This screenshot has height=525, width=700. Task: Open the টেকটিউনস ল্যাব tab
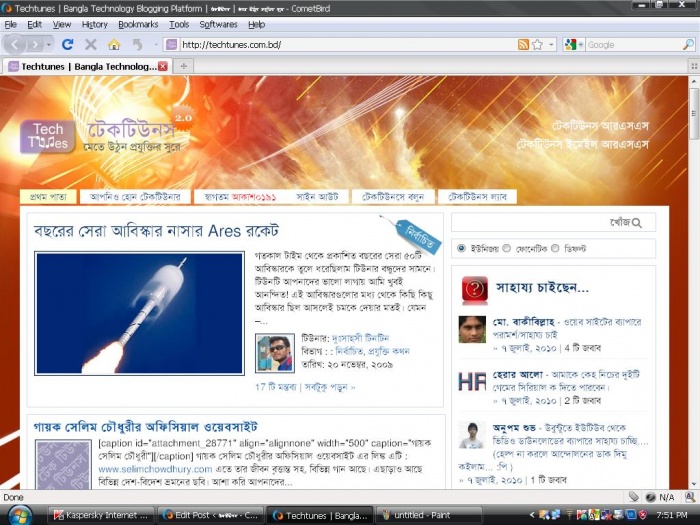(x=477, y=197)
